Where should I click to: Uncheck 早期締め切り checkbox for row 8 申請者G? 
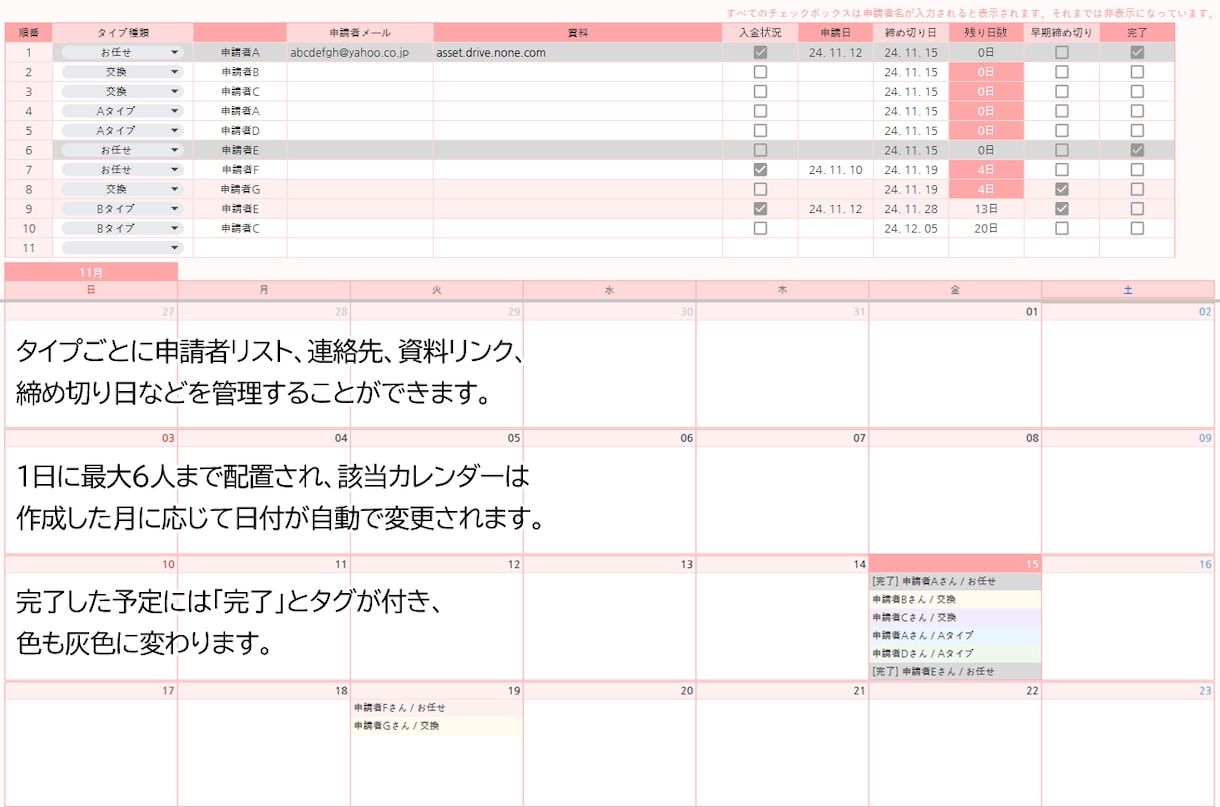click(x=1062, y=189)
